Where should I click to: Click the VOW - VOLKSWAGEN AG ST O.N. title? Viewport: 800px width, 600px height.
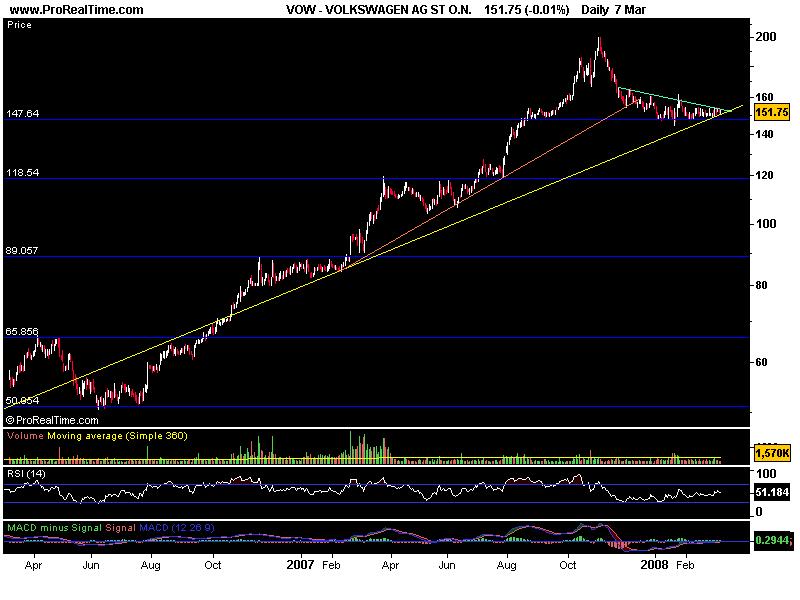click(x=379, y=10)
